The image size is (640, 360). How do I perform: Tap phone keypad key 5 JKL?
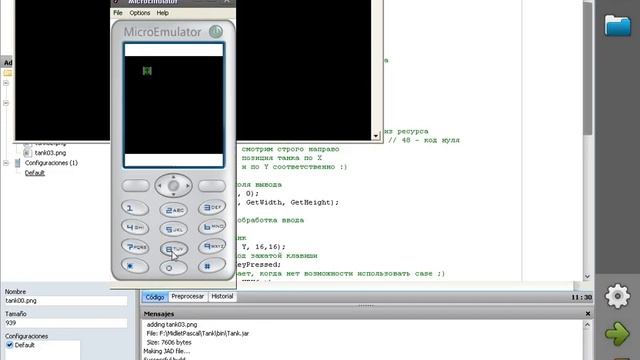[173, 229]
